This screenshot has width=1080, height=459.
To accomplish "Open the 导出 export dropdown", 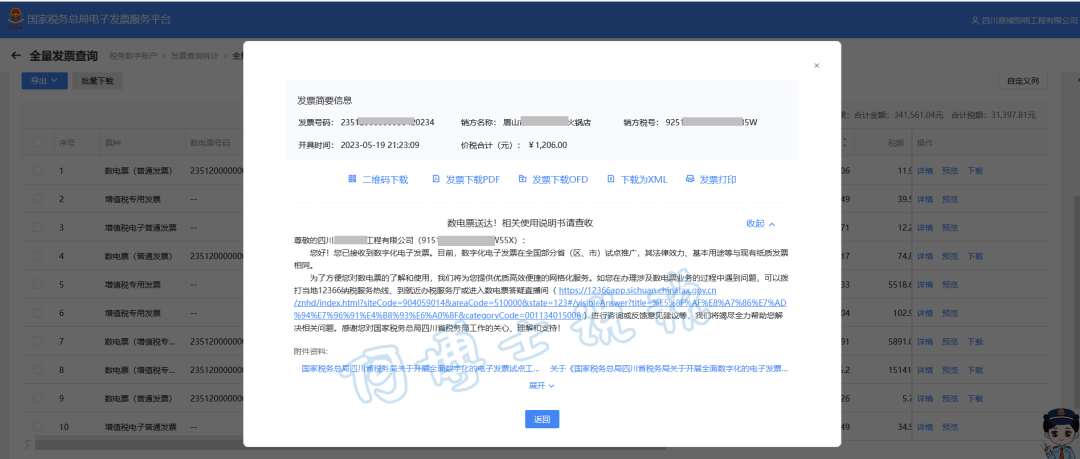I will [44, 80].
